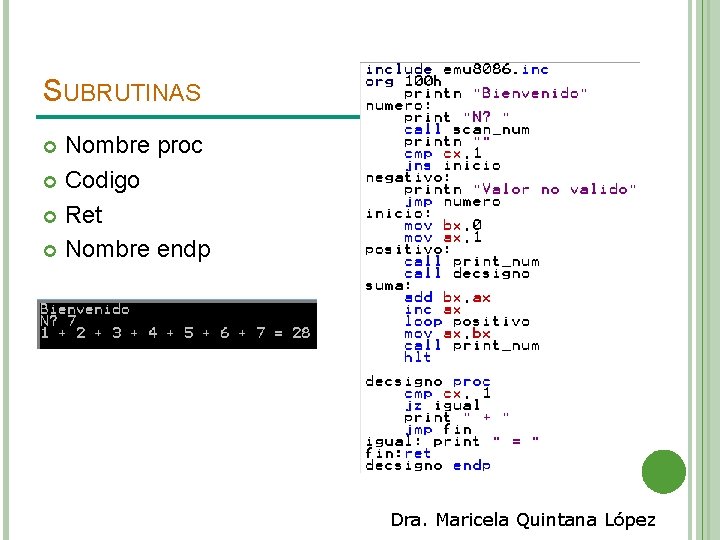Click the 'jmp fin' instruction
Image resolution: width=720 pixels, height=540 pixels.
[x=438, y=429]
